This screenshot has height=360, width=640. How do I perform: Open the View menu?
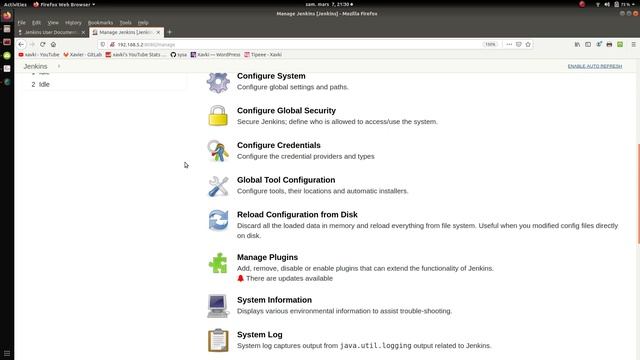tap(53, 22)
